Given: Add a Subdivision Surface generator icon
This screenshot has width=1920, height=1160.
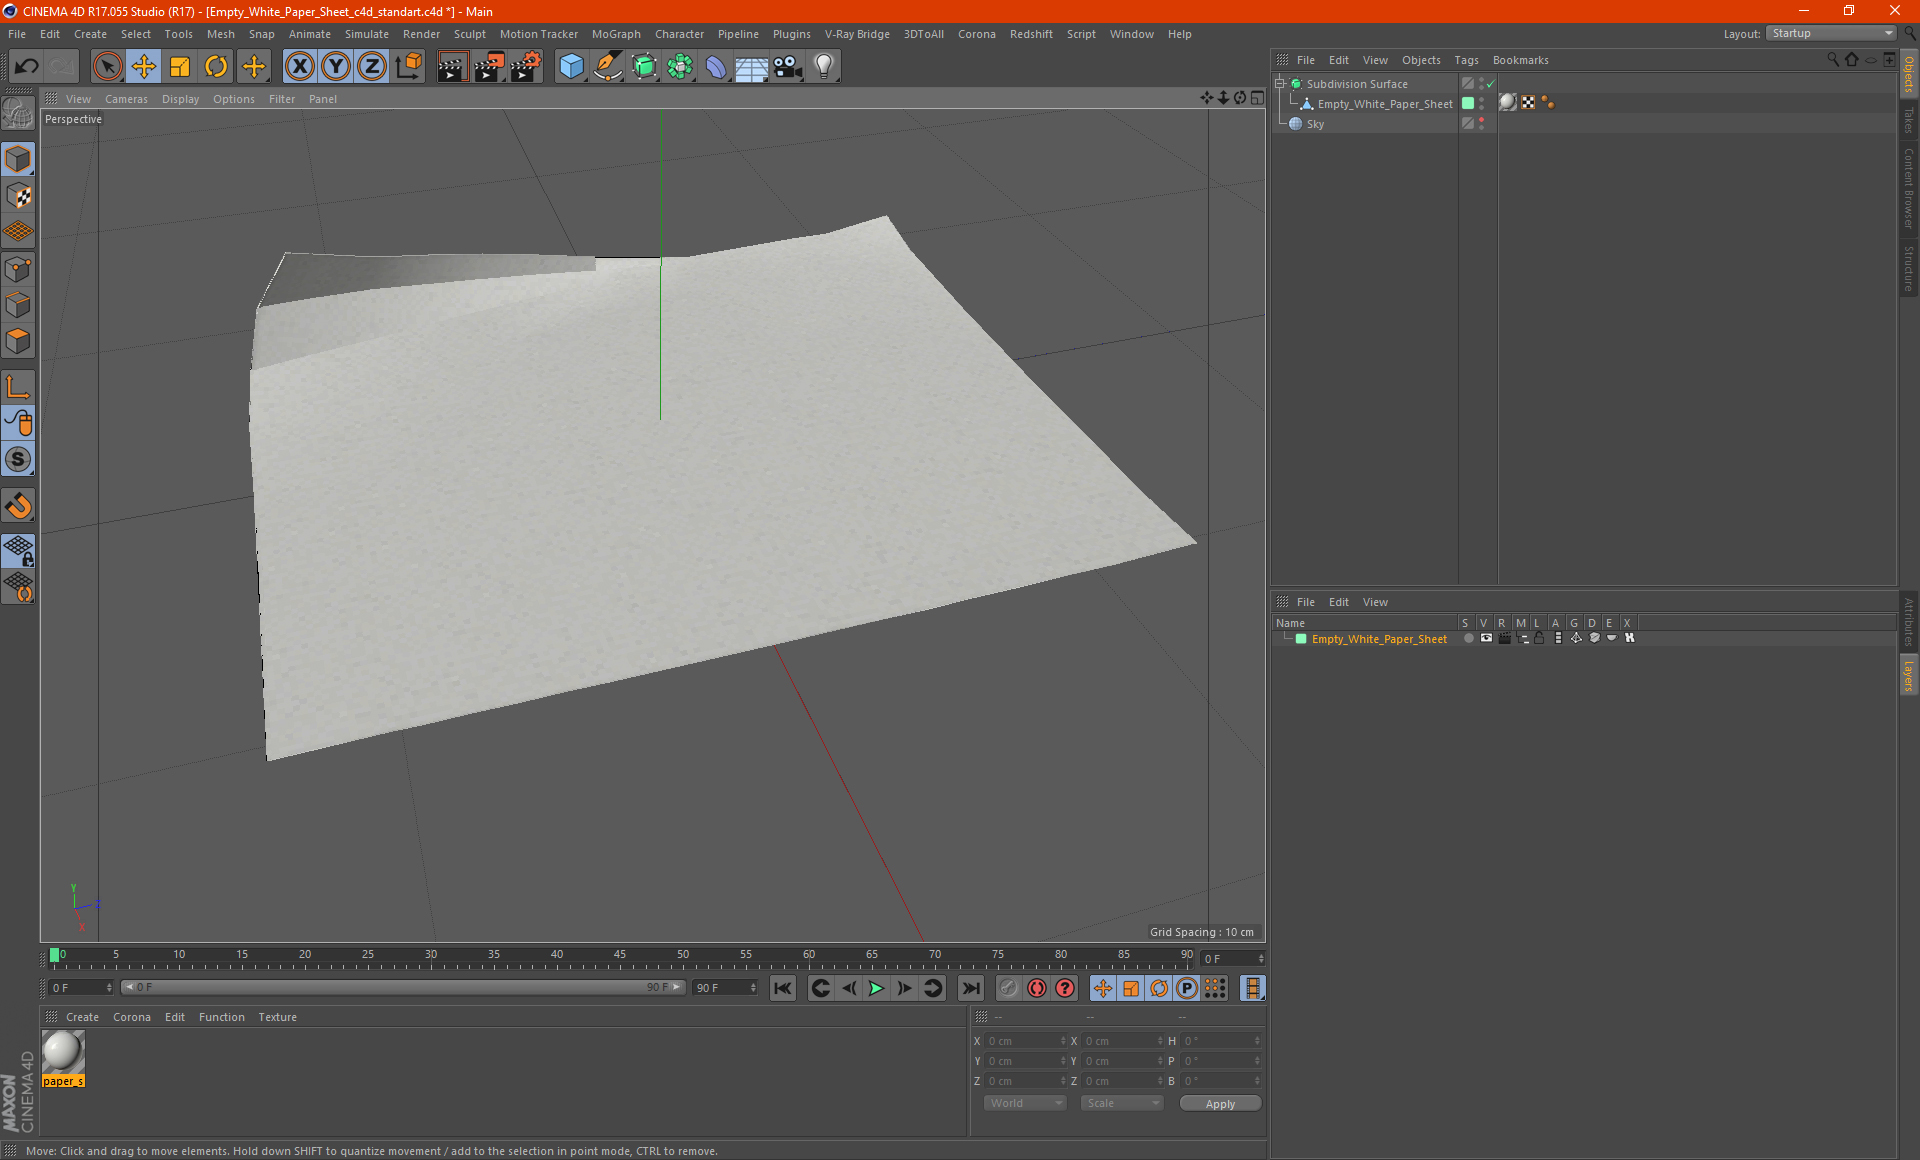Looking at the screenshot, I should [x=644, y=67].
